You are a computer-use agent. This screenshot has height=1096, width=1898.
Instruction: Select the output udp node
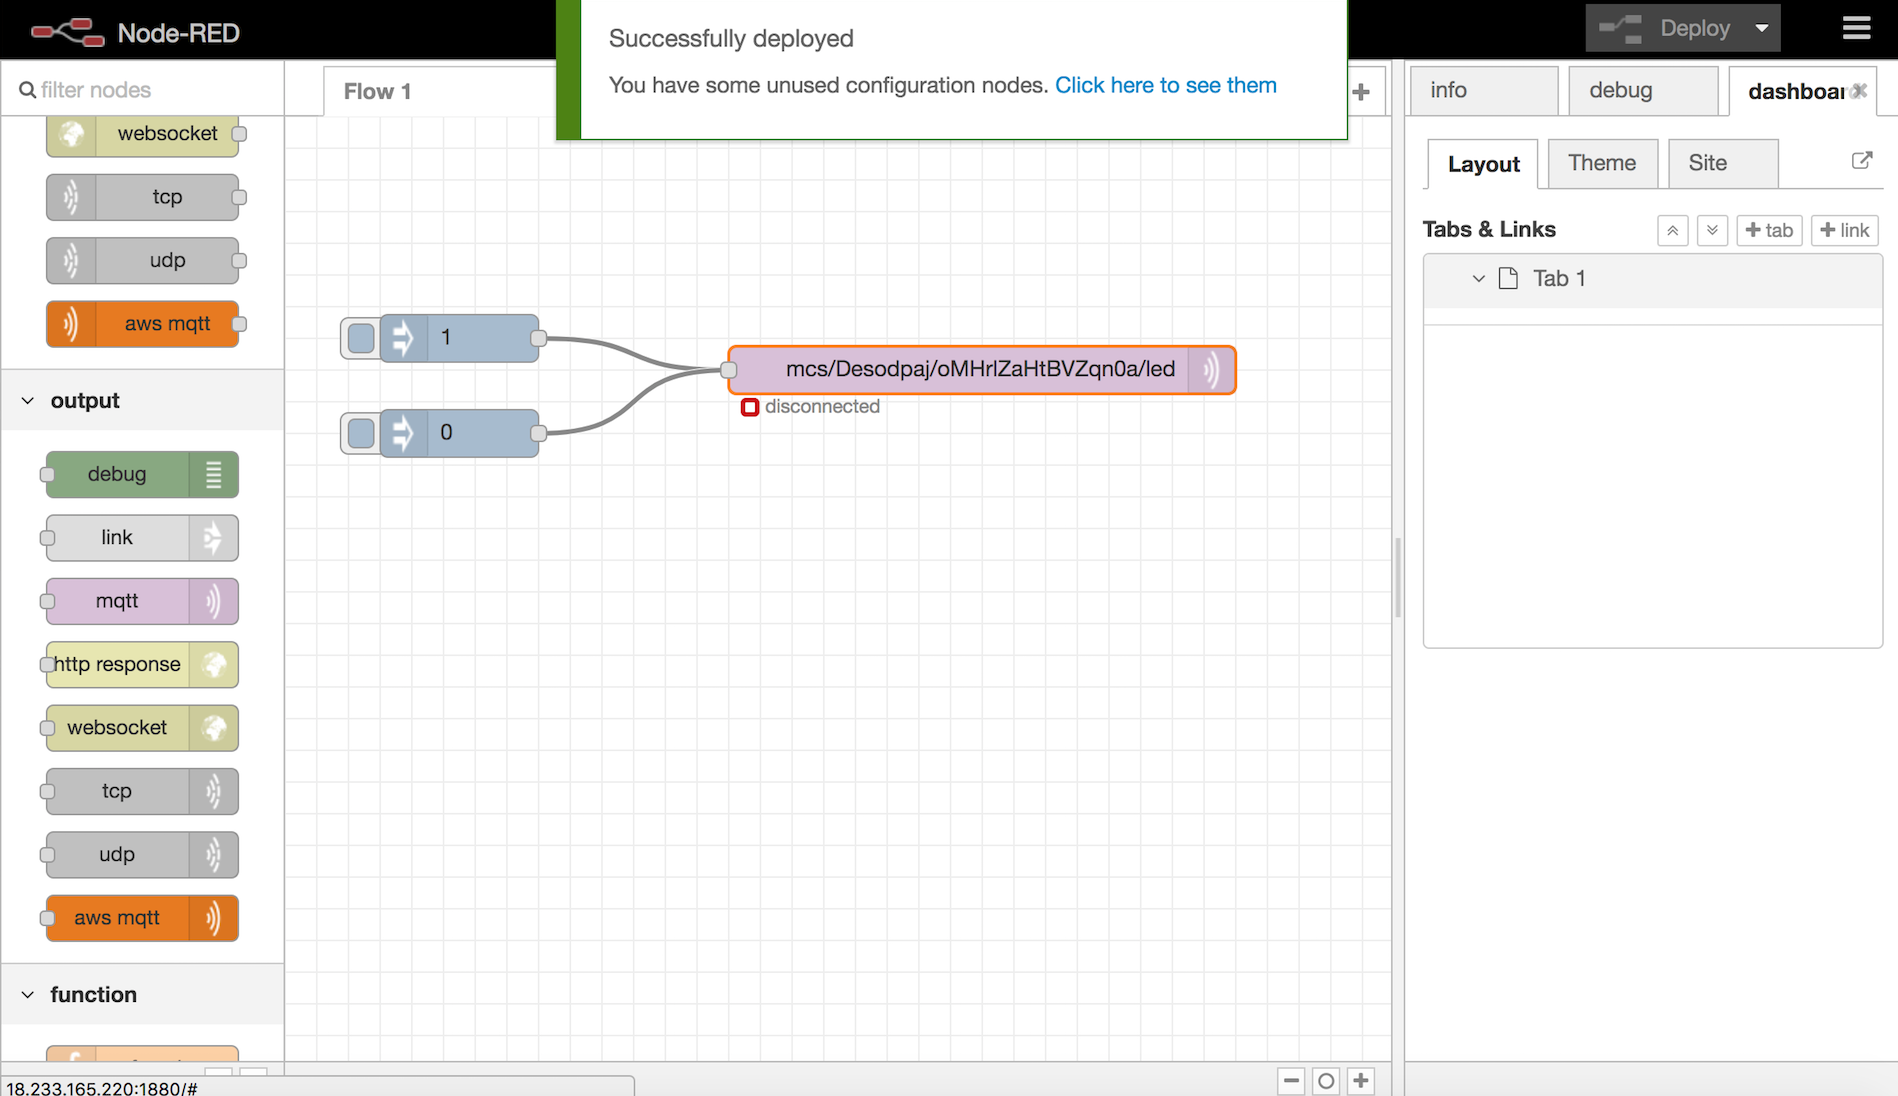click(x=142, y=855)
